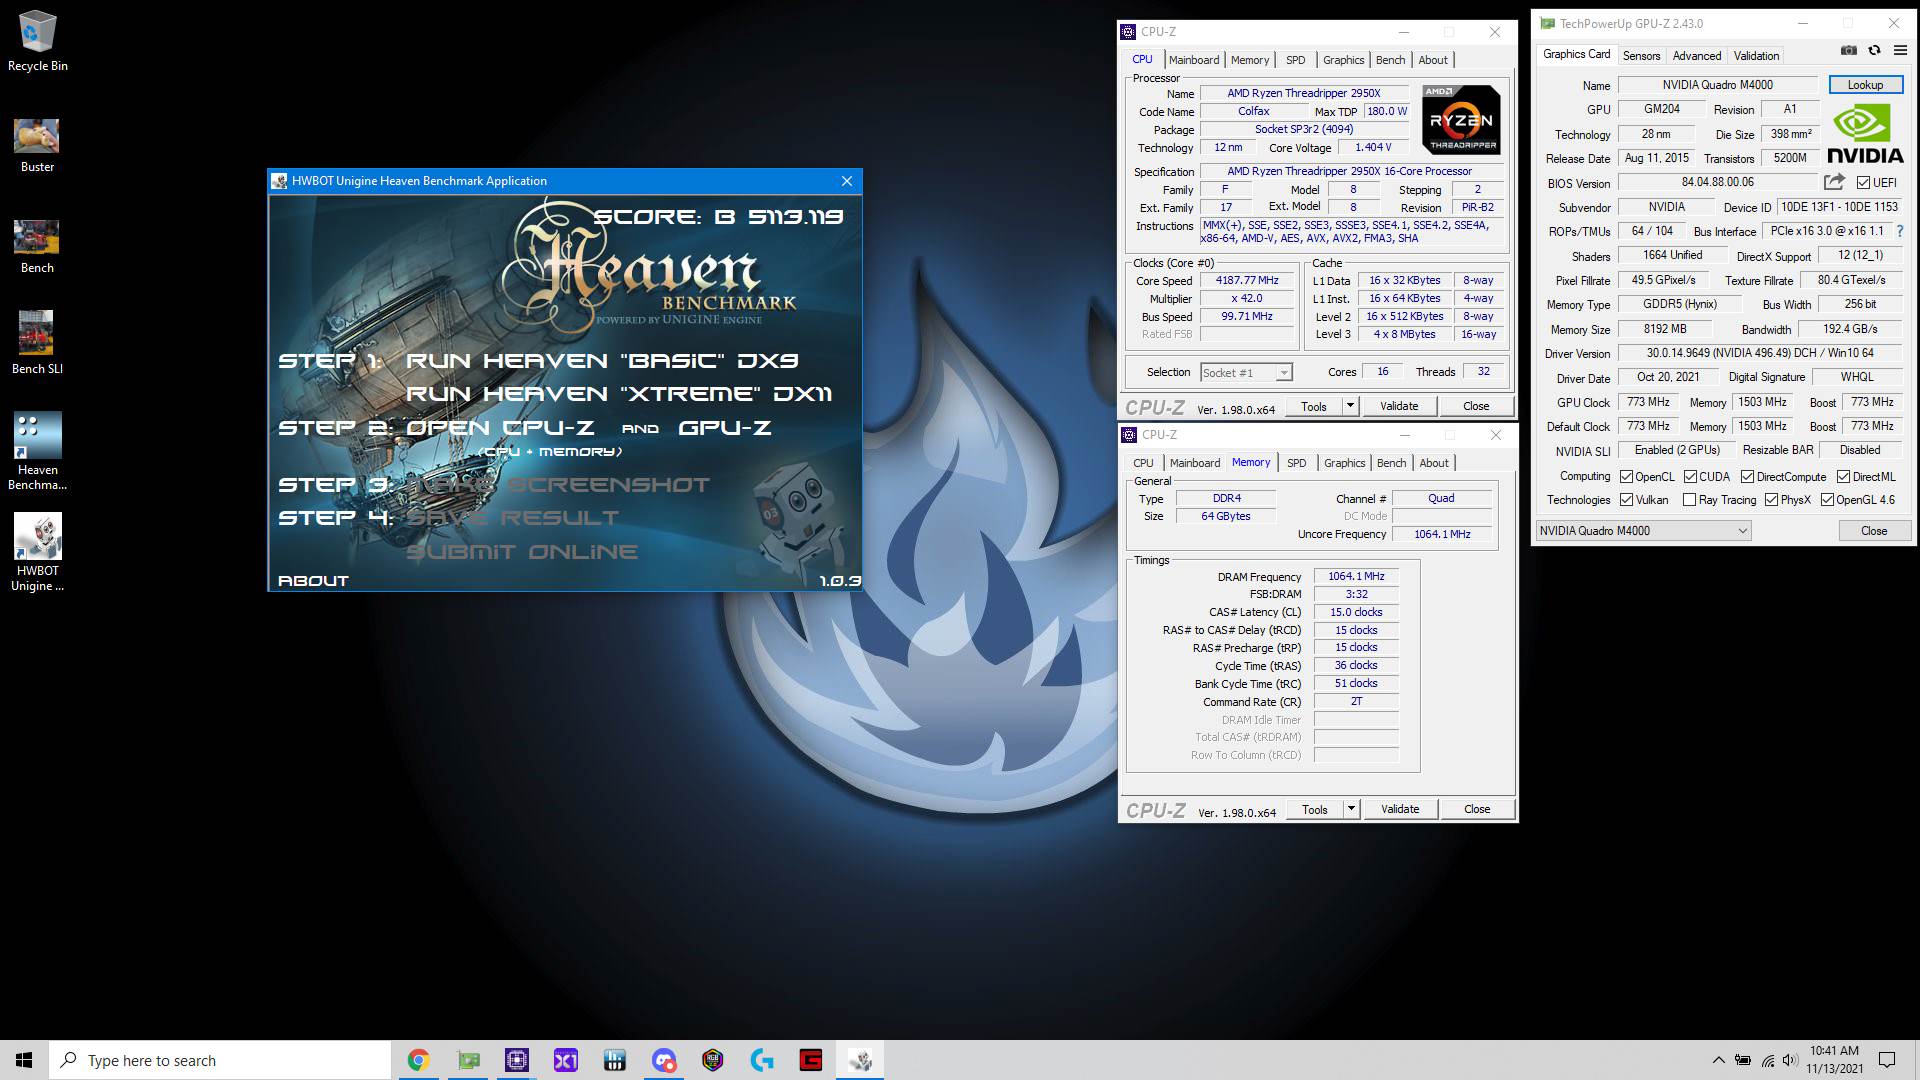
Task: Click the Take Screenshot step in HWBOT Heaven
Action: (x=557, y=485)
